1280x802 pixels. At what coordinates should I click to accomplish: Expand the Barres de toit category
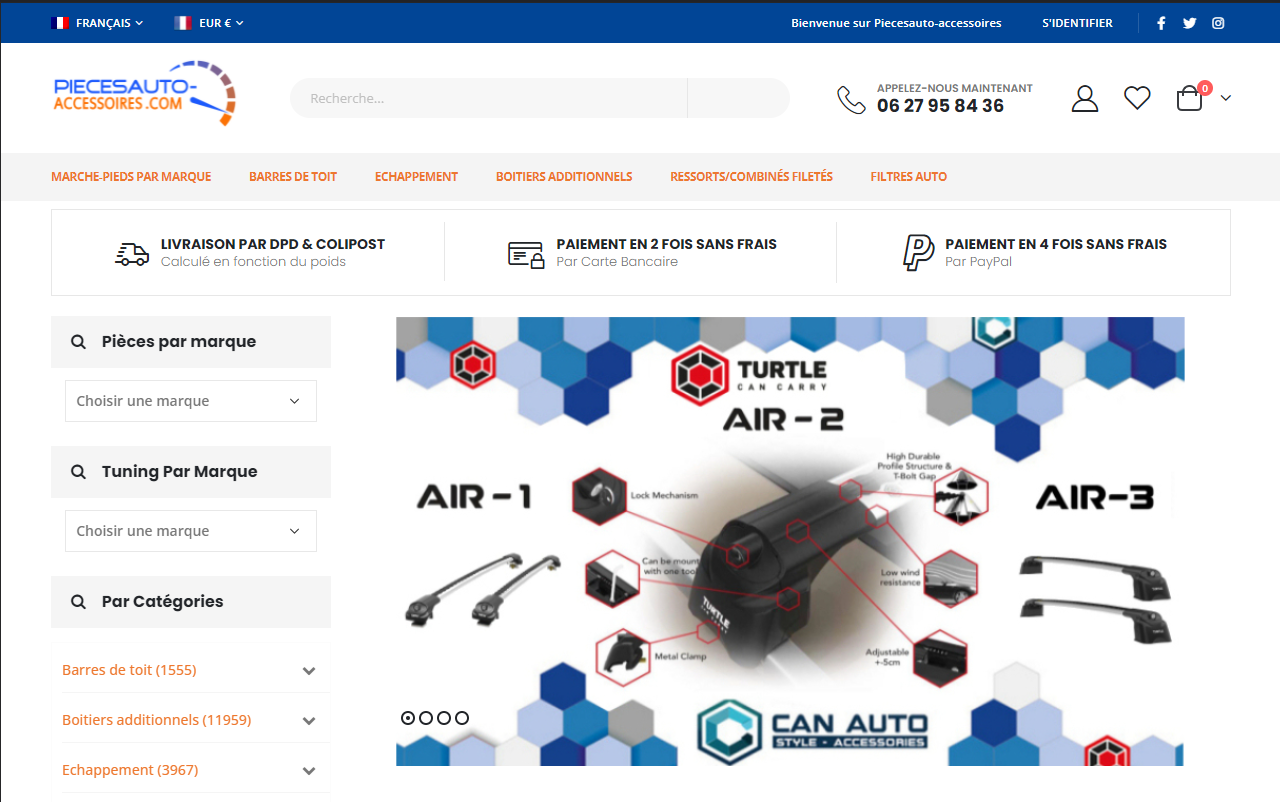coord(309,671)
